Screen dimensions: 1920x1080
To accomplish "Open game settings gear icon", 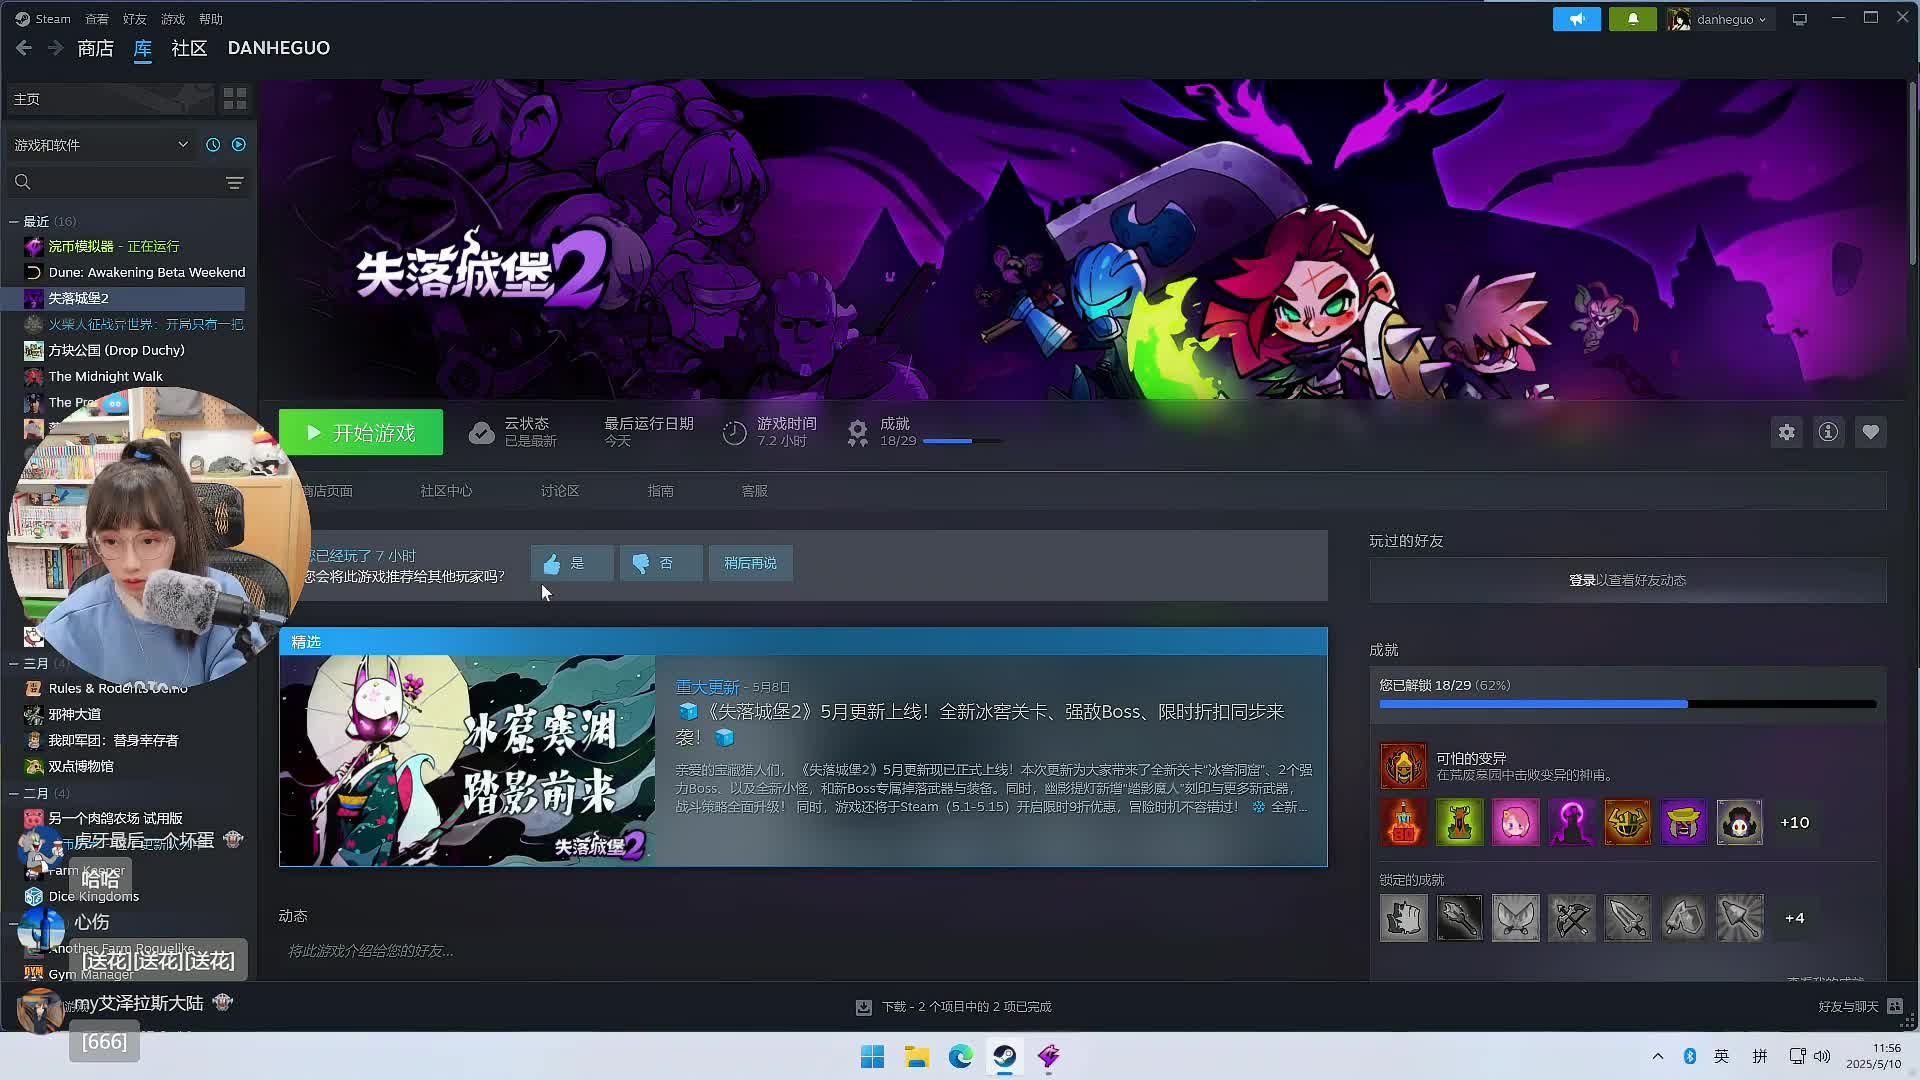I will click(1787, 432).
